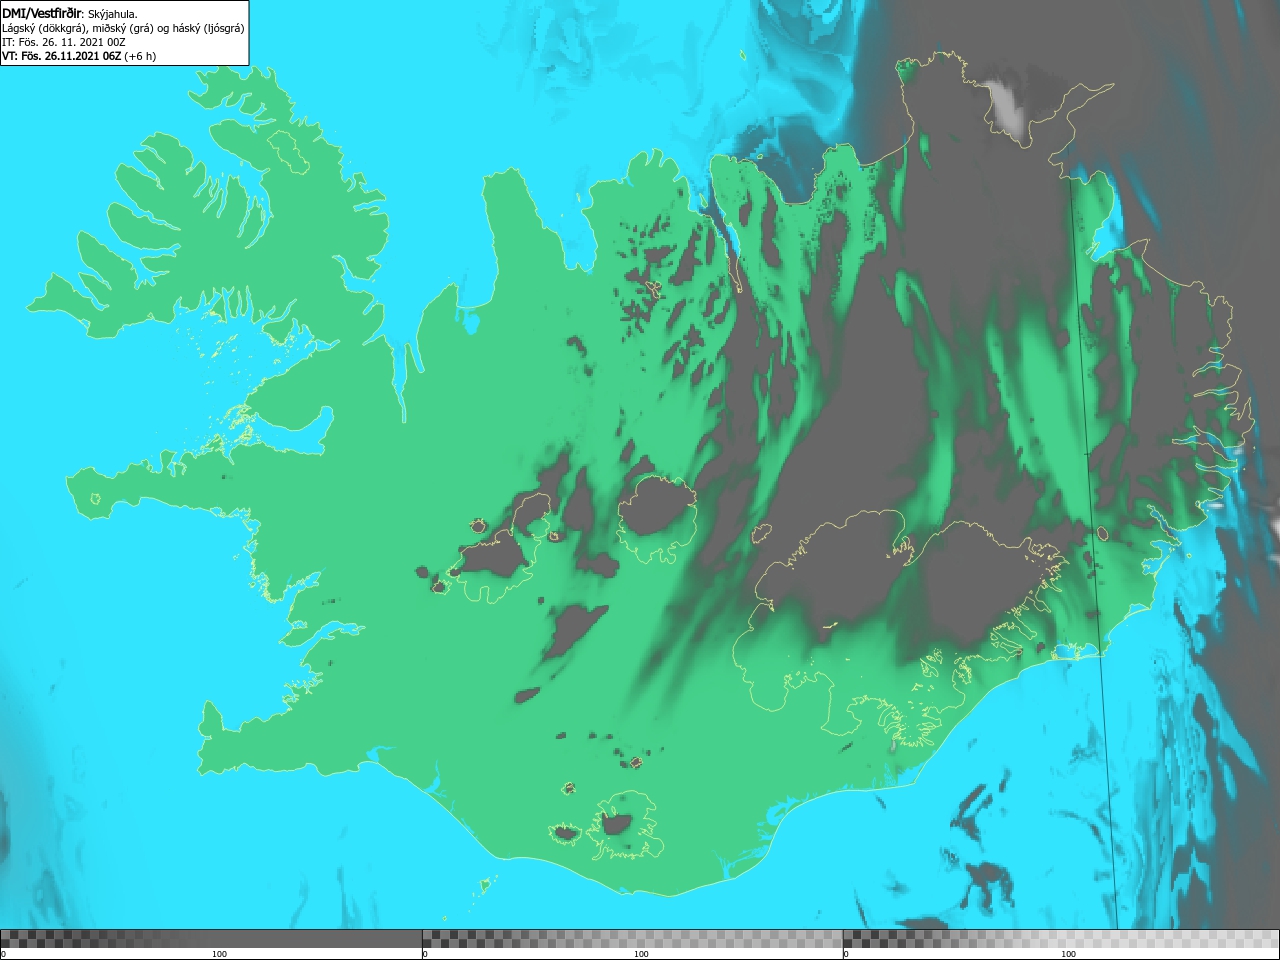
Task: Click the 'Lágský (dökkgrá), miðský (grá)' legend line
Action: (123, 28)
